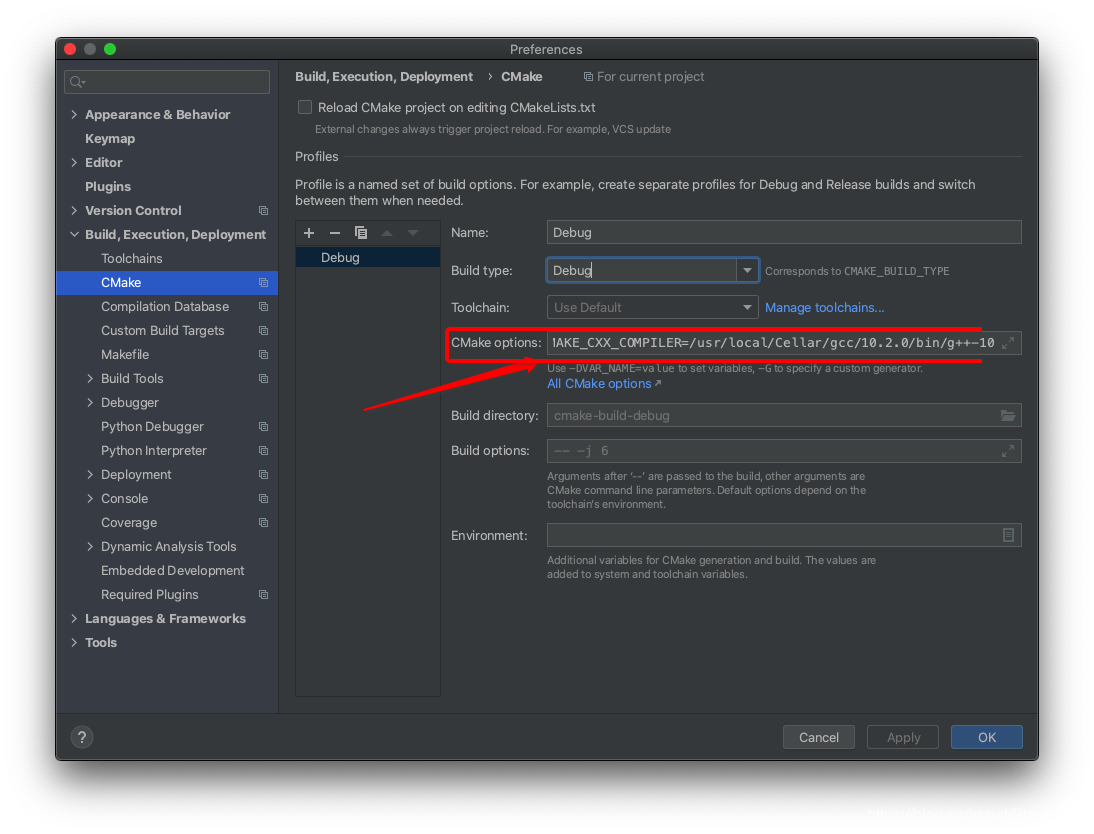Screen dimensions: 1094x834
Task: Move profile down with the down arrow
Action: tap(413, 233)
